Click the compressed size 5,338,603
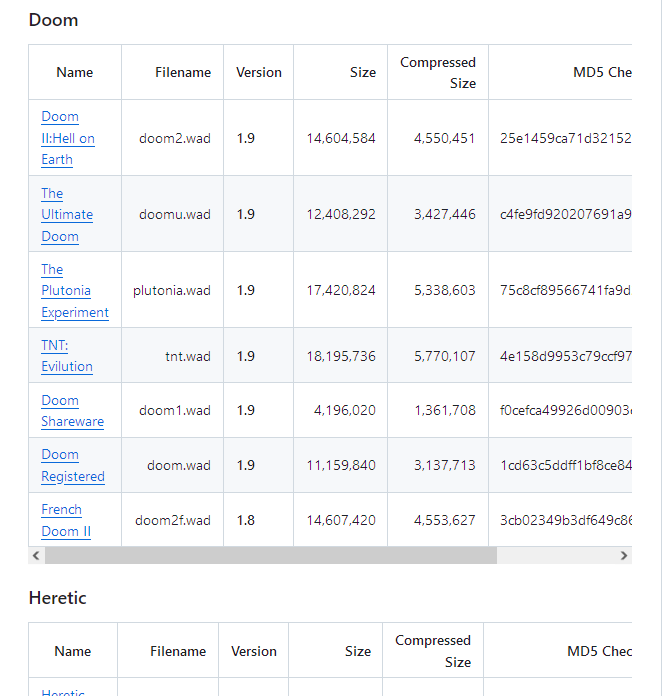Screen dimensions: 663x696 click(x=445, y=290)
